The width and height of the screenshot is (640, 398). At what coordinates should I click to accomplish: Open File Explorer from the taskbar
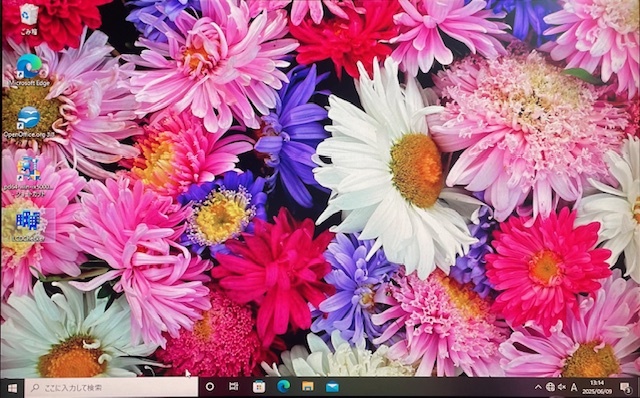click(x=308, y=386)
